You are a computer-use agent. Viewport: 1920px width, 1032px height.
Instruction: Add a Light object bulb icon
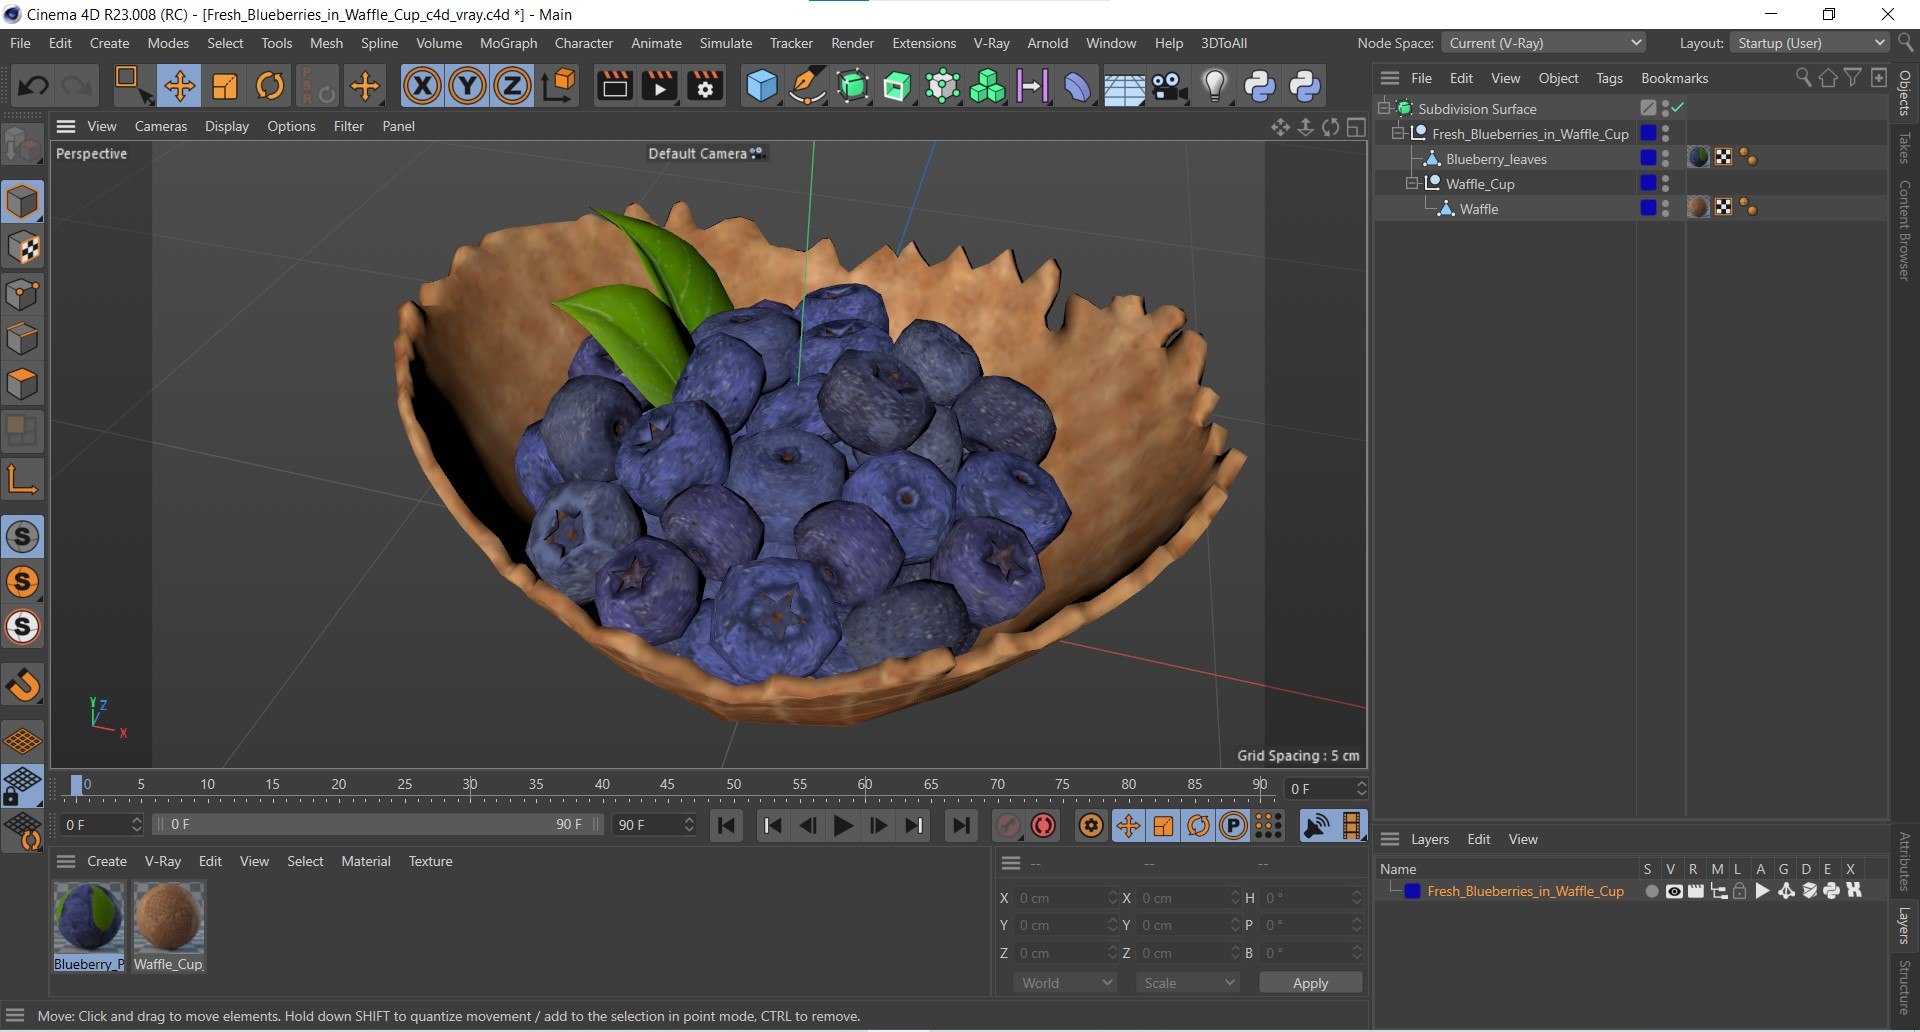[x=1214, y=86]
